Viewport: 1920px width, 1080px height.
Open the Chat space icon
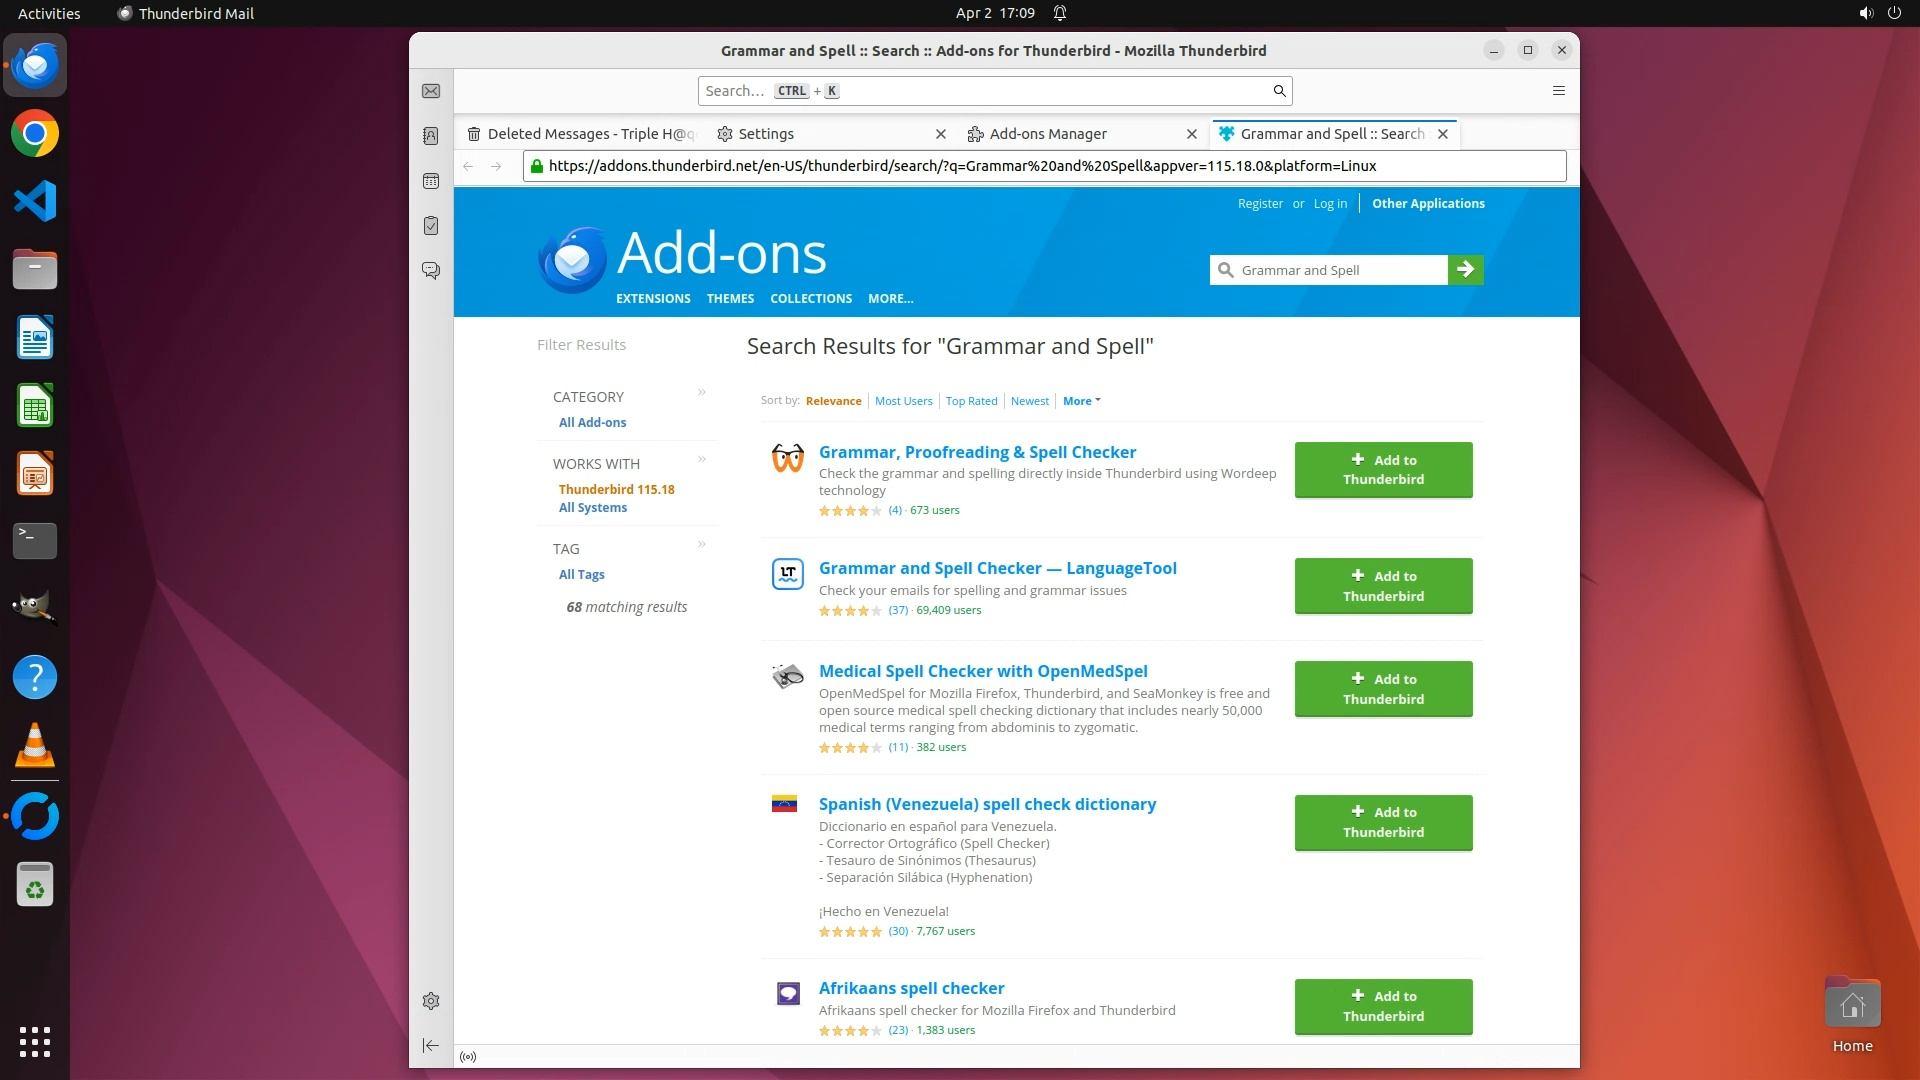[431, 271]
